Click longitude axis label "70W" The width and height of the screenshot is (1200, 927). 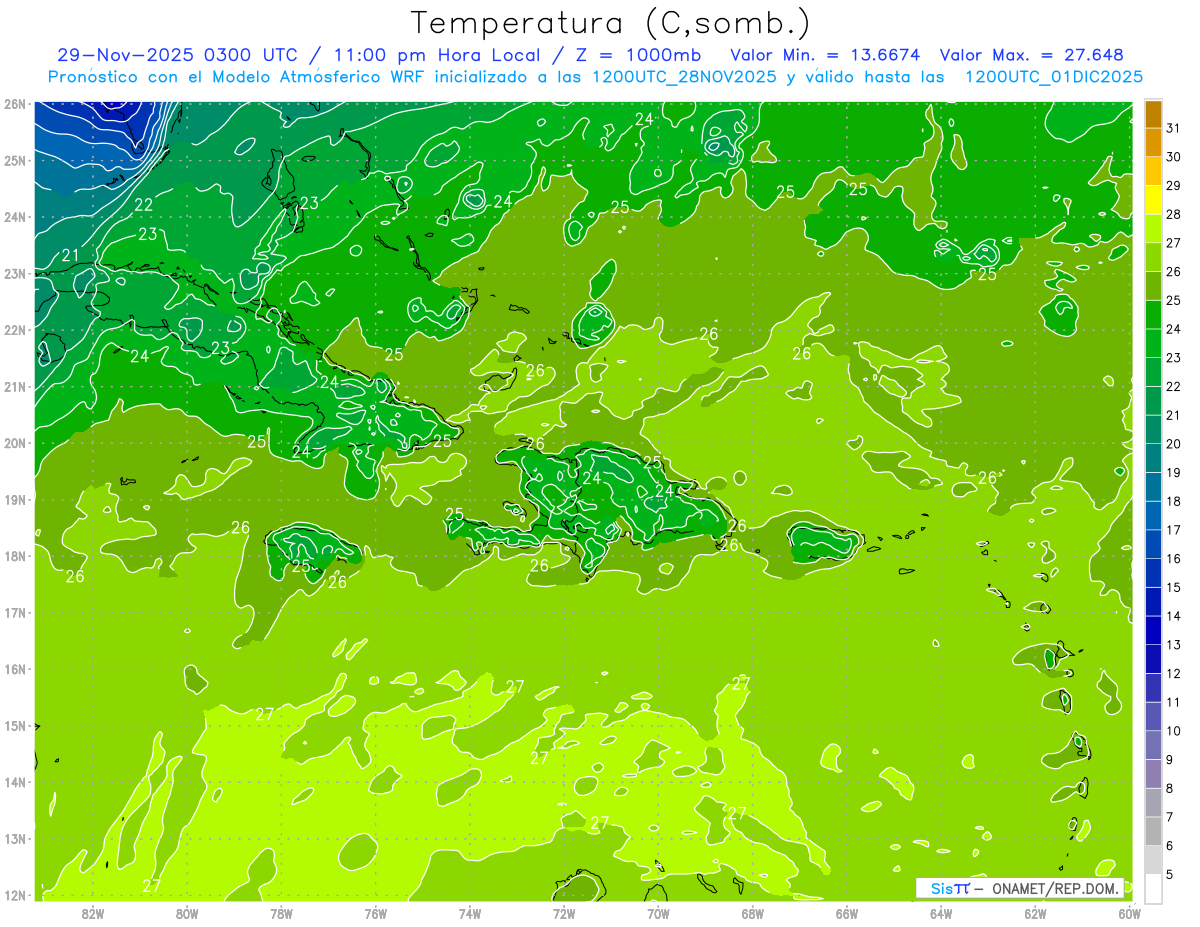point(658,913)
